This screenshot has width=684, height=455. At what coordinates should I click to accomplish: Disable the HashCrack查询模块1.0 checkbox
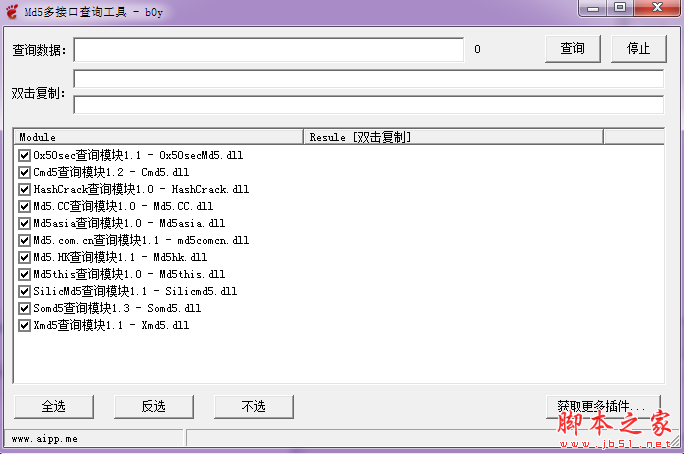24,189
